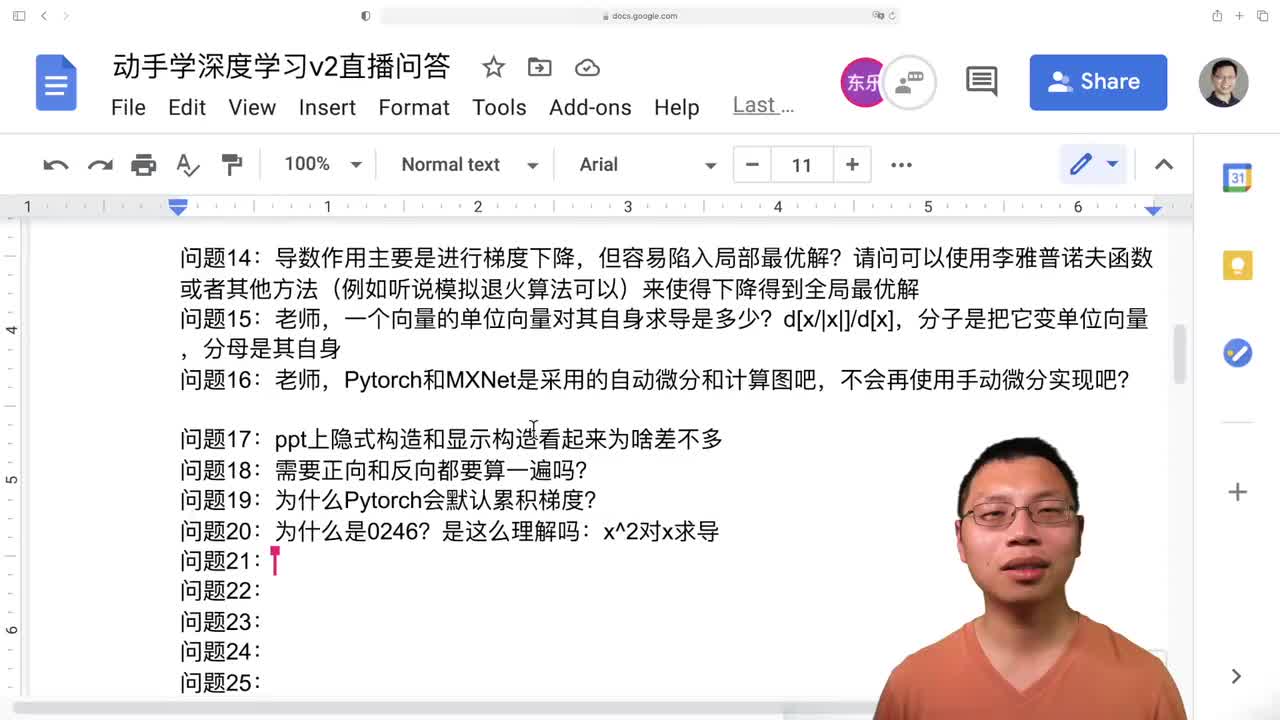The width and height of the screenshot is (1280, 720).
Task: Click the line 问题16 about MXNet
Action: [x=654, y=380]
